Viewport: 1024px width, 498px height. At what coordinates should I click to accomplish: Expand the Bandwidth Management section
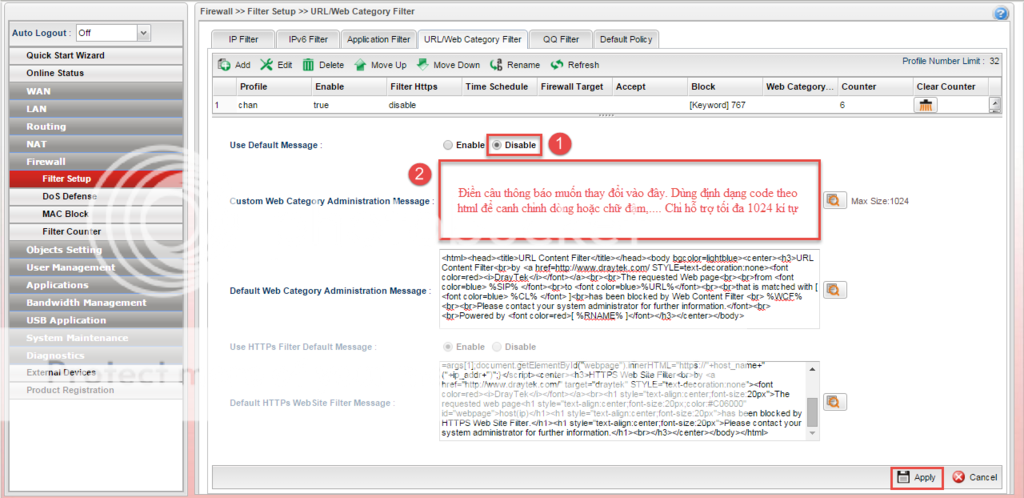[96, 302]
